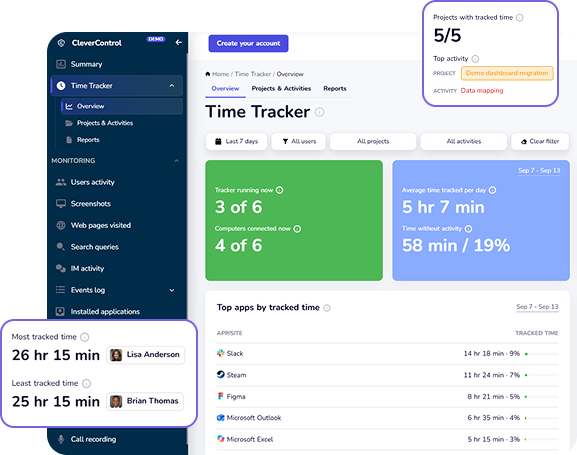The height and width of the screenshot is (455, 577).
Task: Open Users activity page
Action: pyautogui.click(x=92, y=182)
